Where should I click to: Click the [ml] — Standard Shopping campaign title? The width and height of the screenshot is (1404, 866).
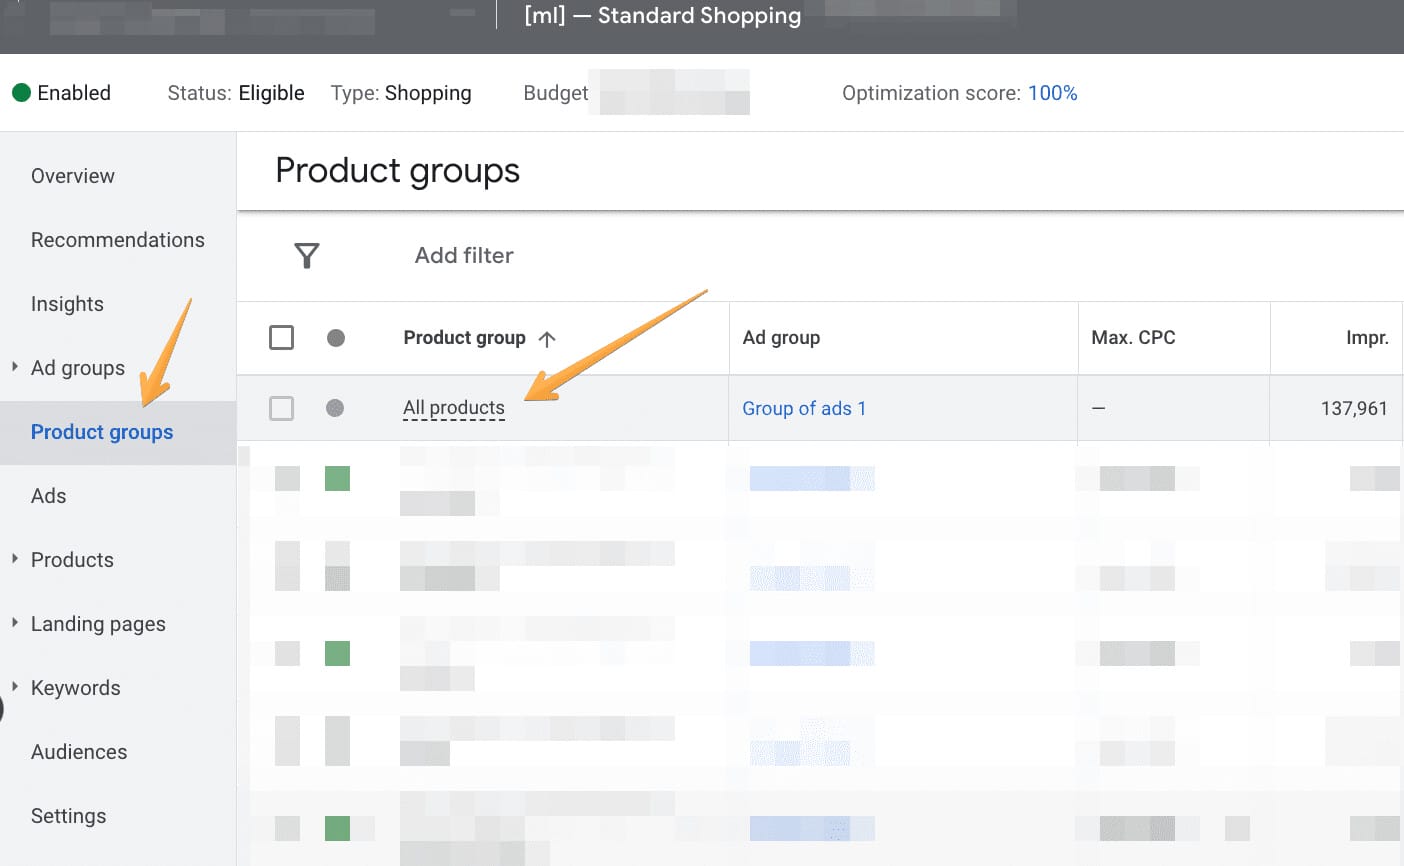662,16
